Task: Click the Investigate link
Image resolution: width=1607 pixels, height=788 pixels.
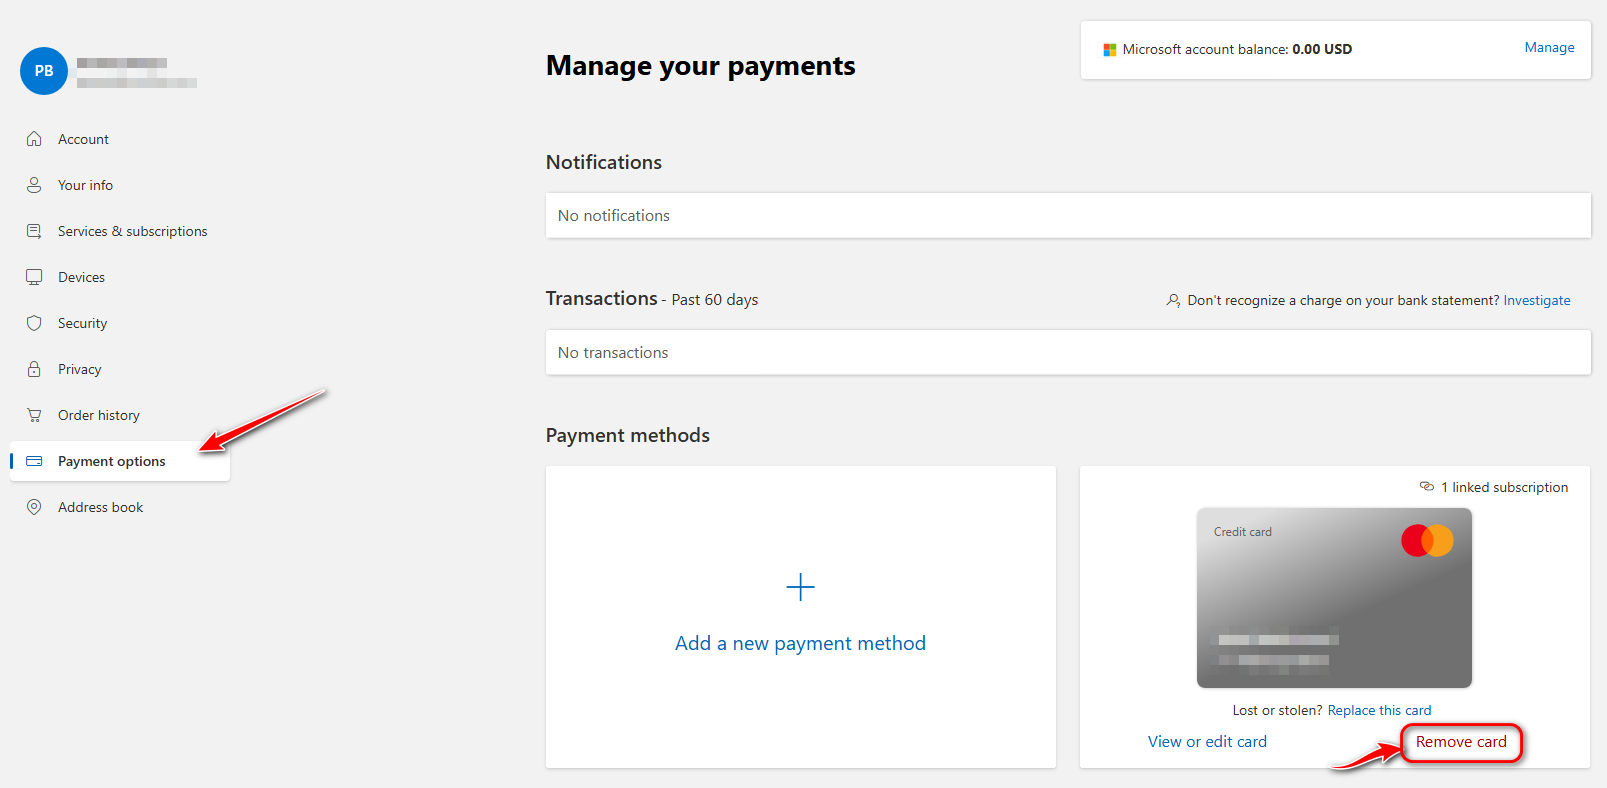Action: pyautogui.click(x=1537, y=300)
